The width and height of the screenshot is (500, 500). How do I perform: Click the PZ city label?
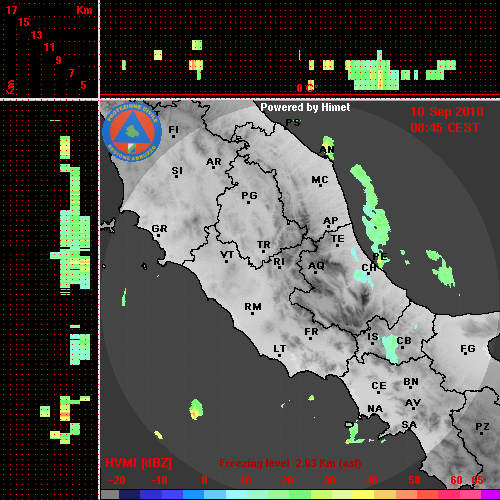coord(482,427)
